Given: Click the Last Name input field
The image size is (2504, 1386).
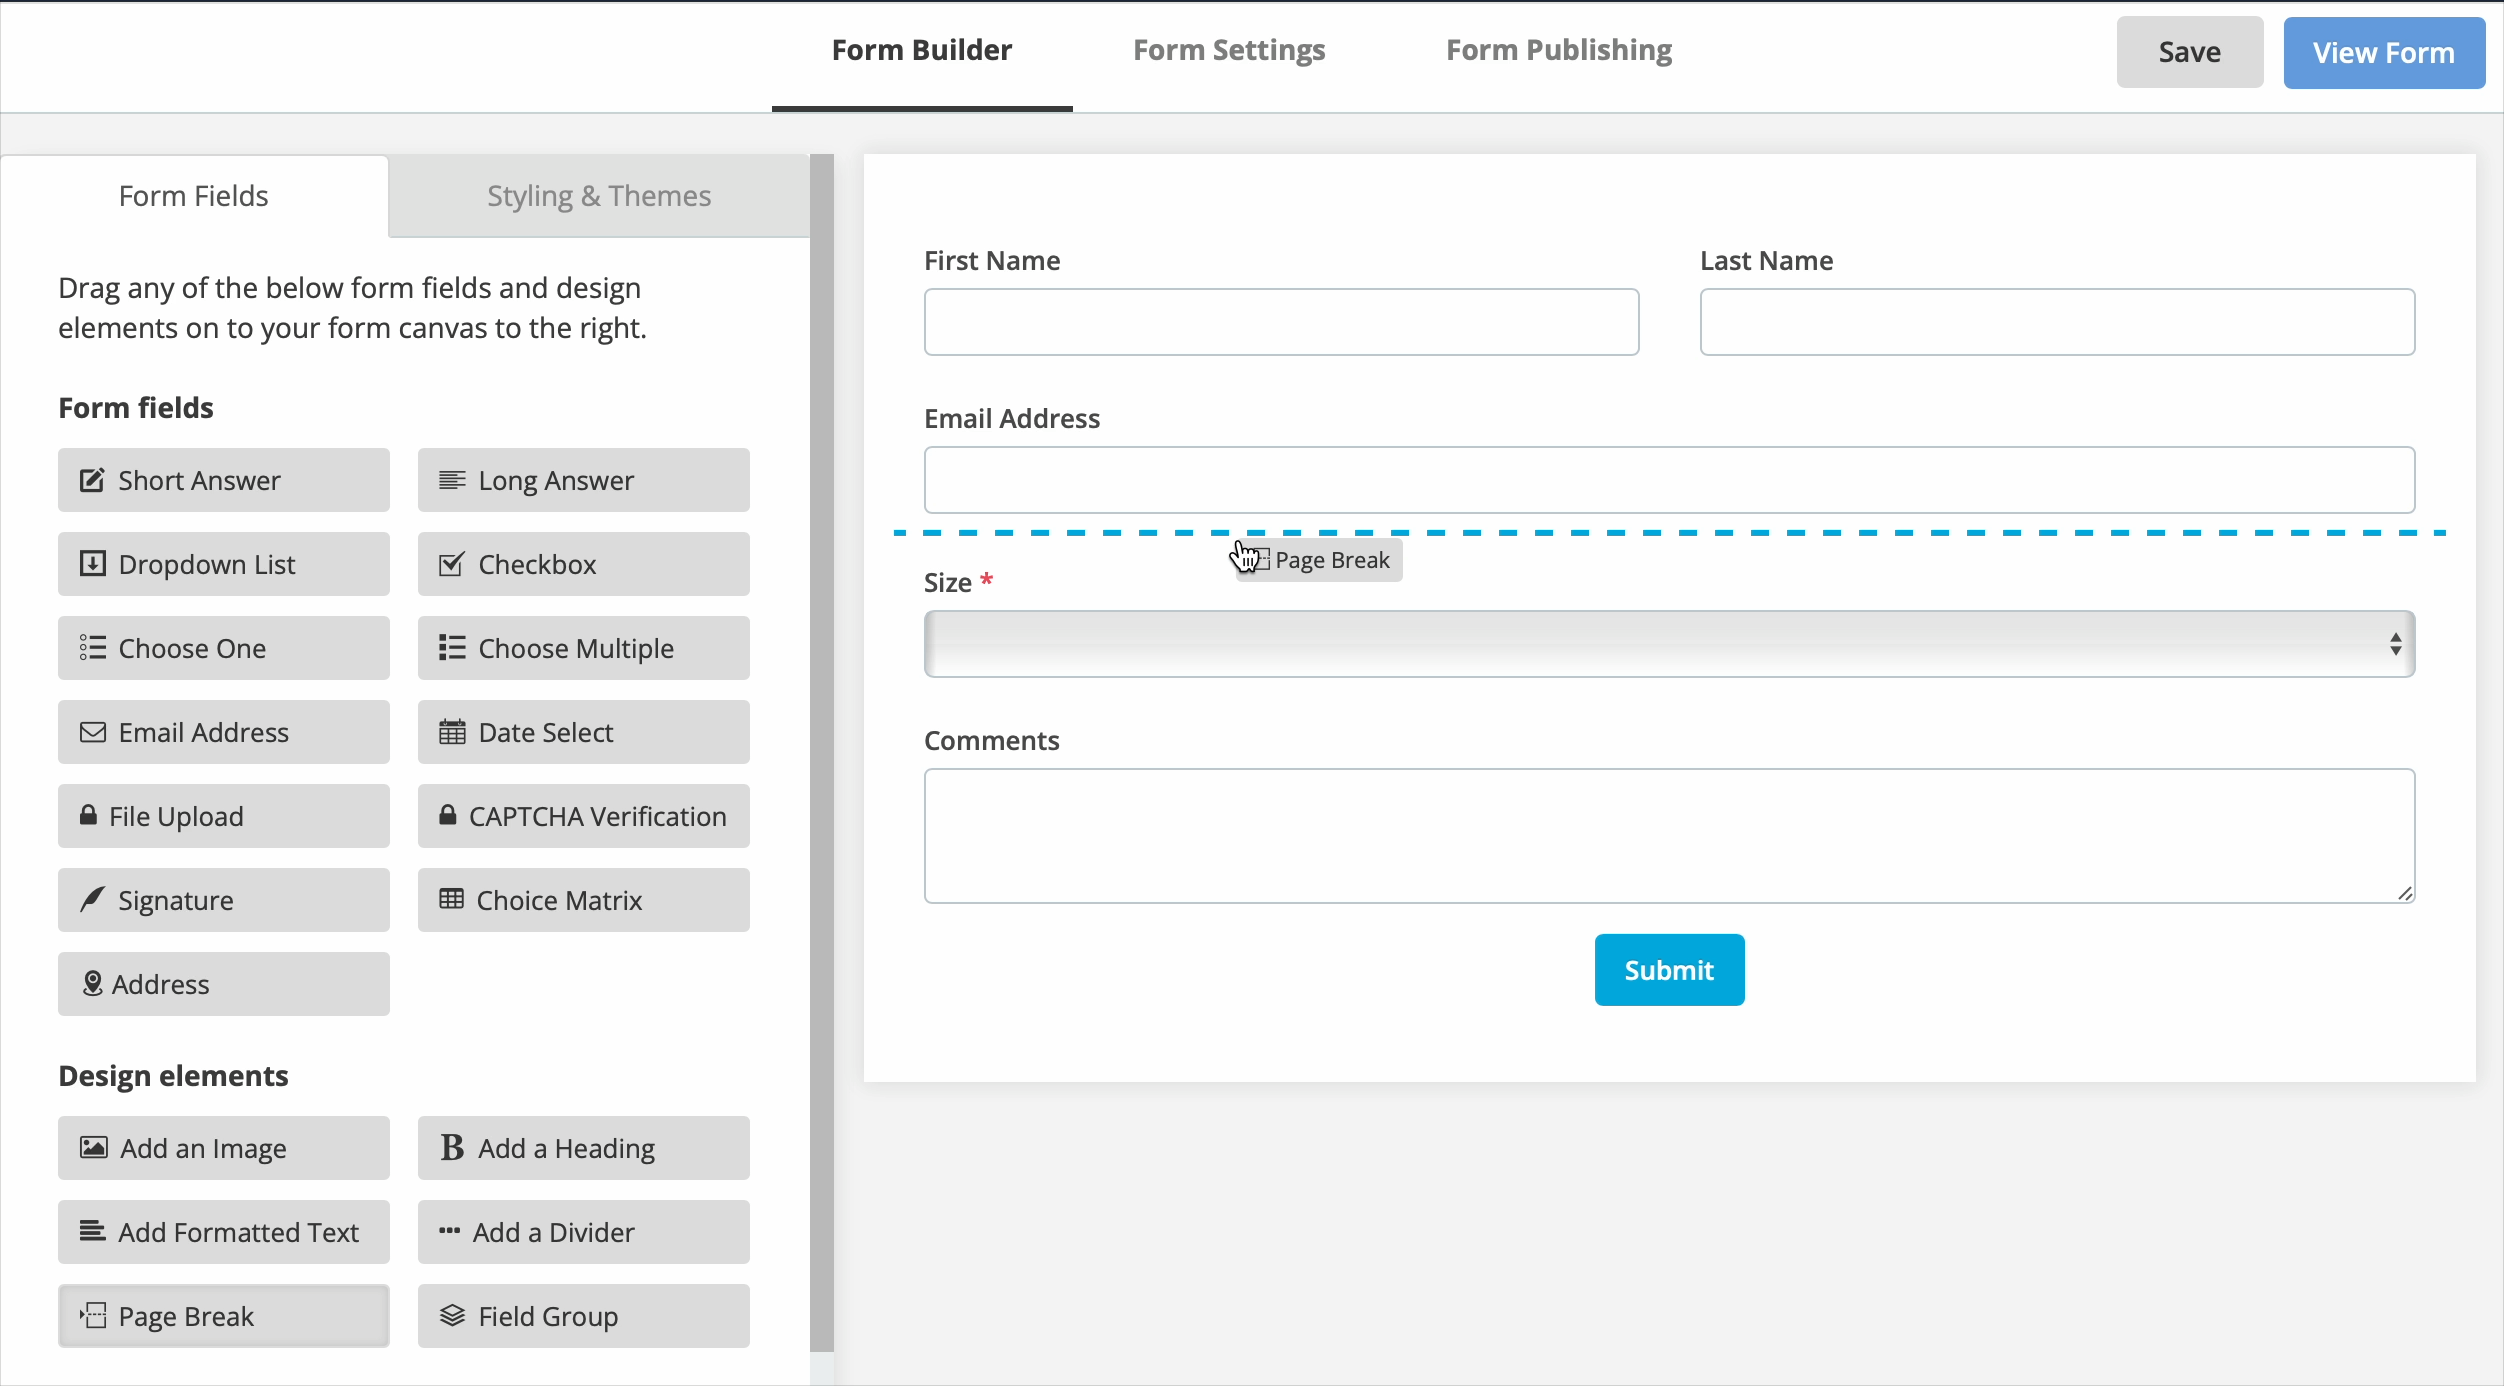Looking at the screenshot, I should [x=2057, y=322].
